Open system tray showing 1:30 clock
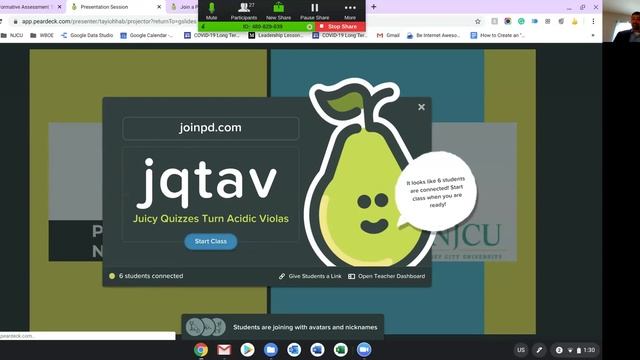 coord(575,350)
